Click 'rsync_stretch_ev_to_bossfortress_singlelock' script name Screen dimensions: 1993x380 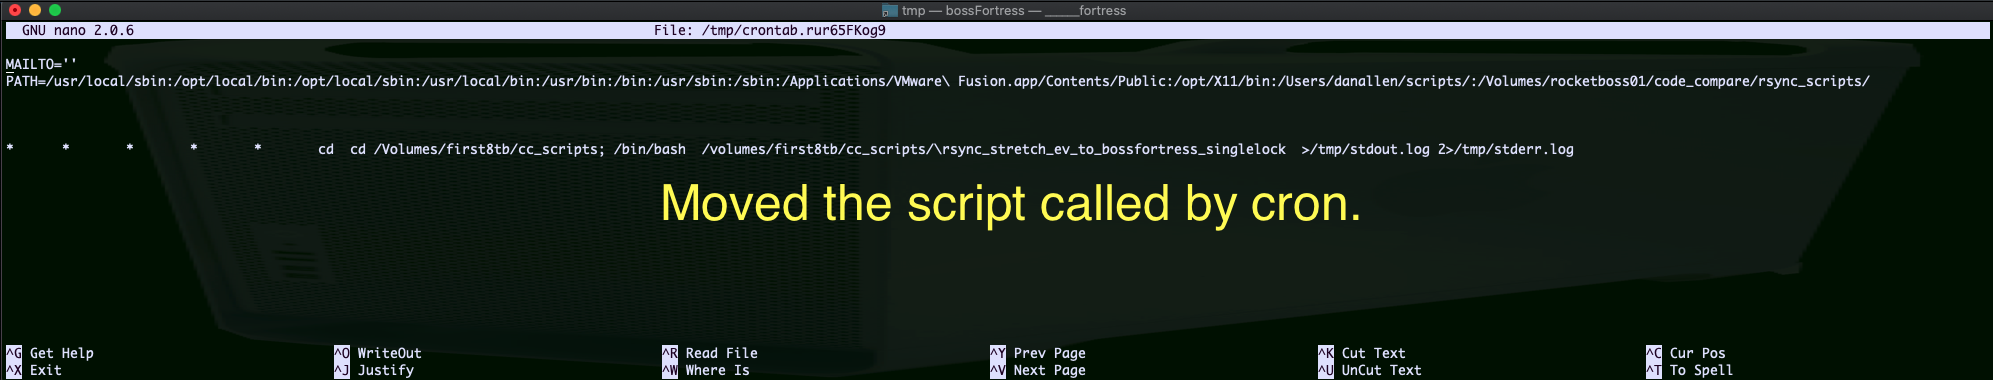pyautogui.click(x=1114, y=149)
